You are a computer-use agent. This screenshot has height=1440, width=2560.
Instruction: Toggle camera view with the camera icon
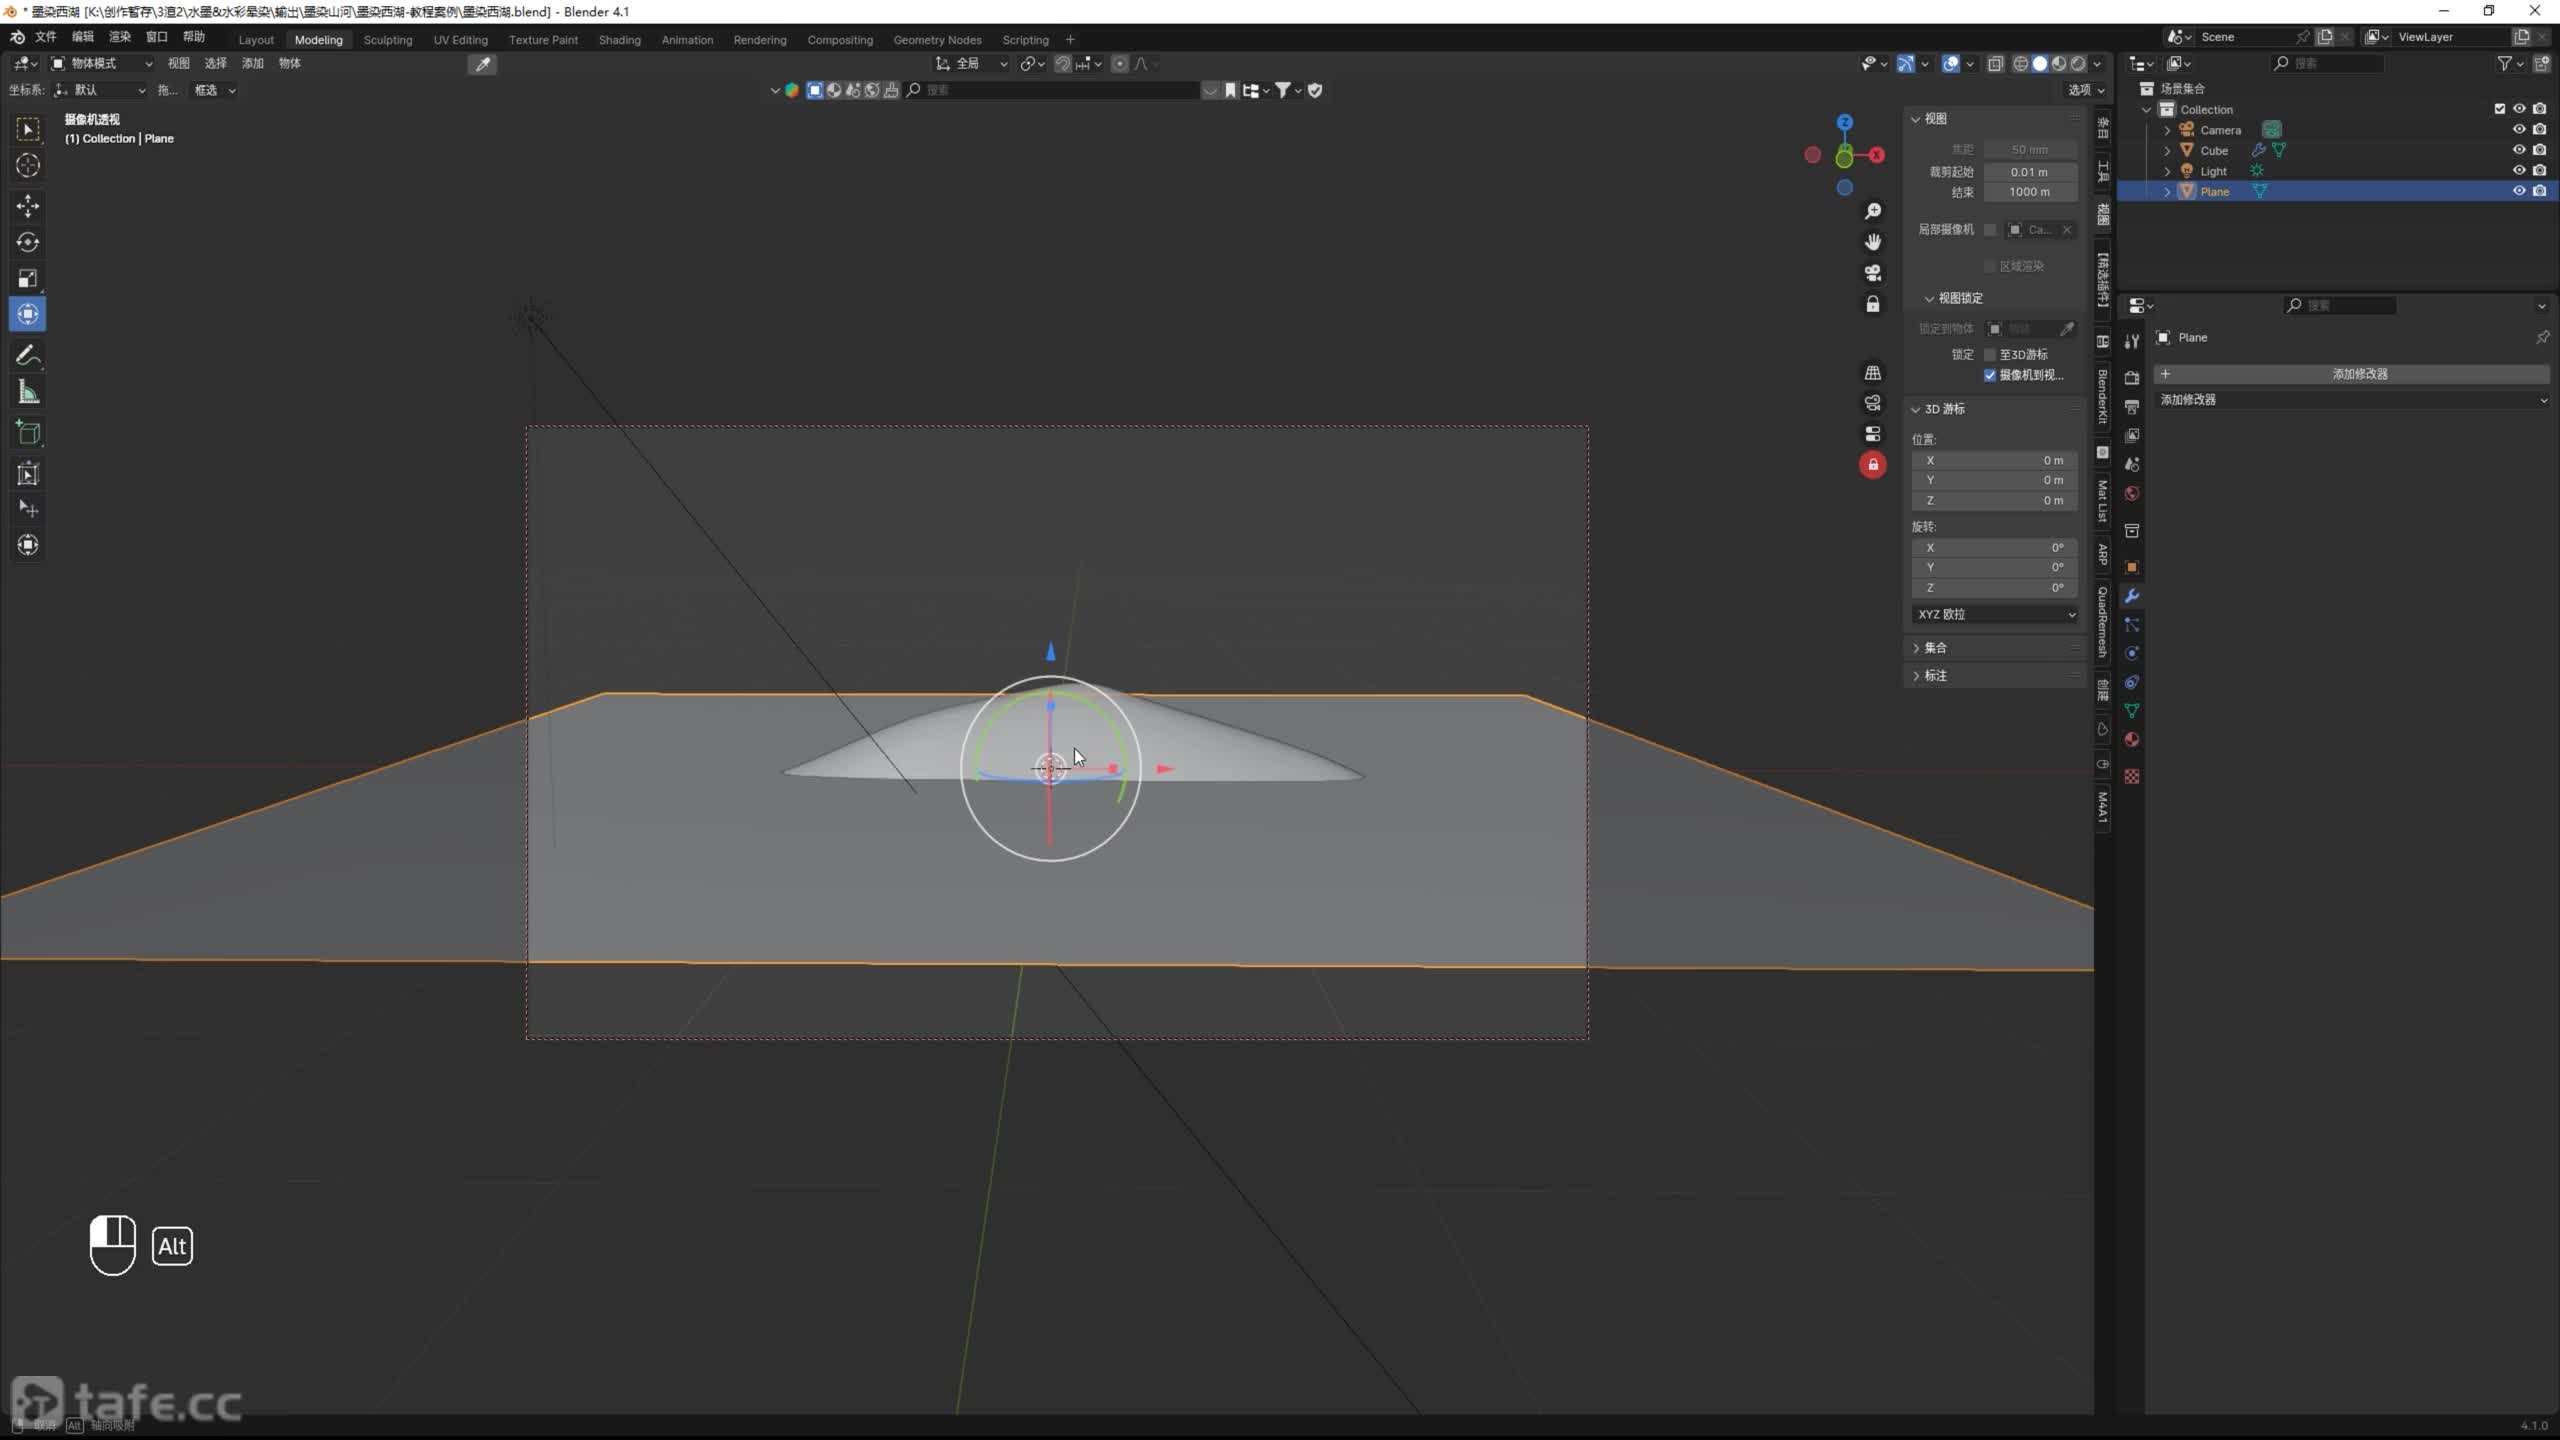1873,273
